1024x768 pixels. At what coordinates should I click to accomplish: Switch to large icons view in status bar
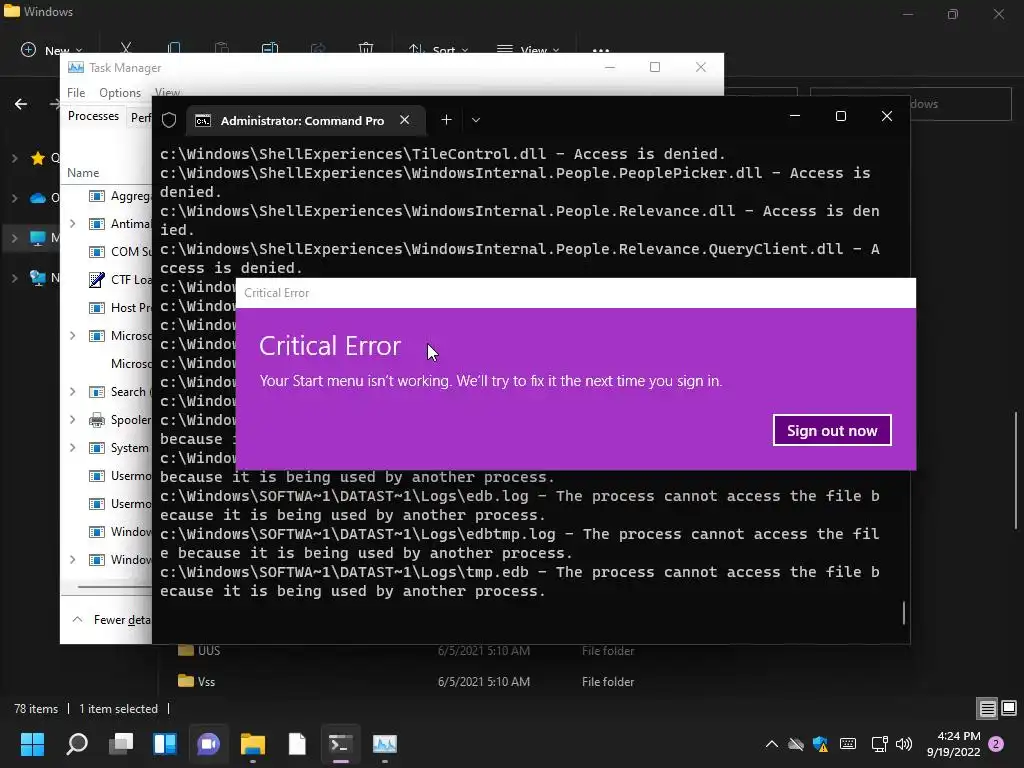click(1009, 709)
